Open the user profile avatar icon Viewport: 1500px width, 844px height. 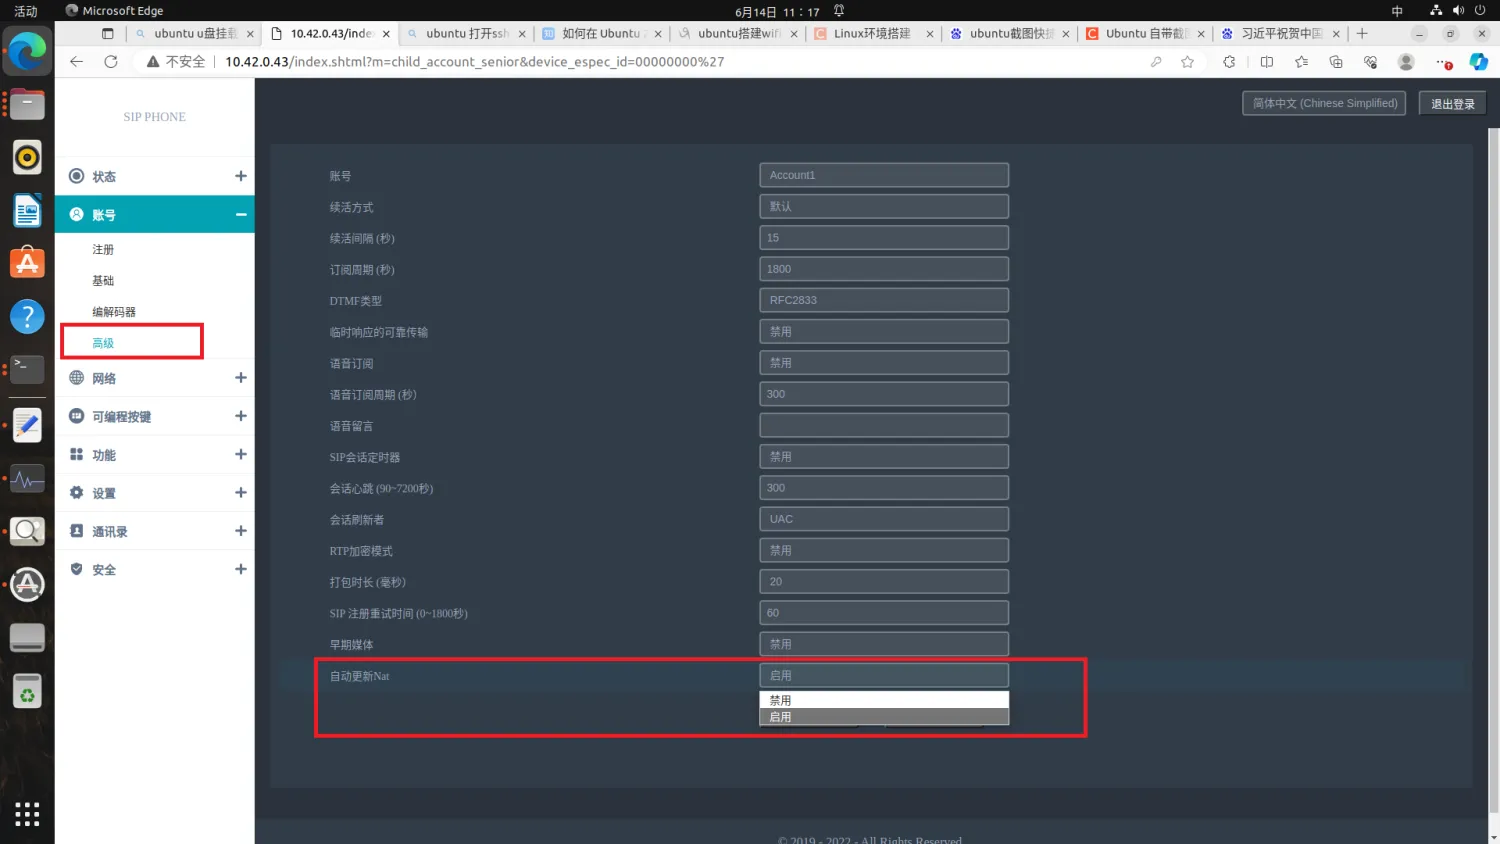click(x=1406, y=62)
